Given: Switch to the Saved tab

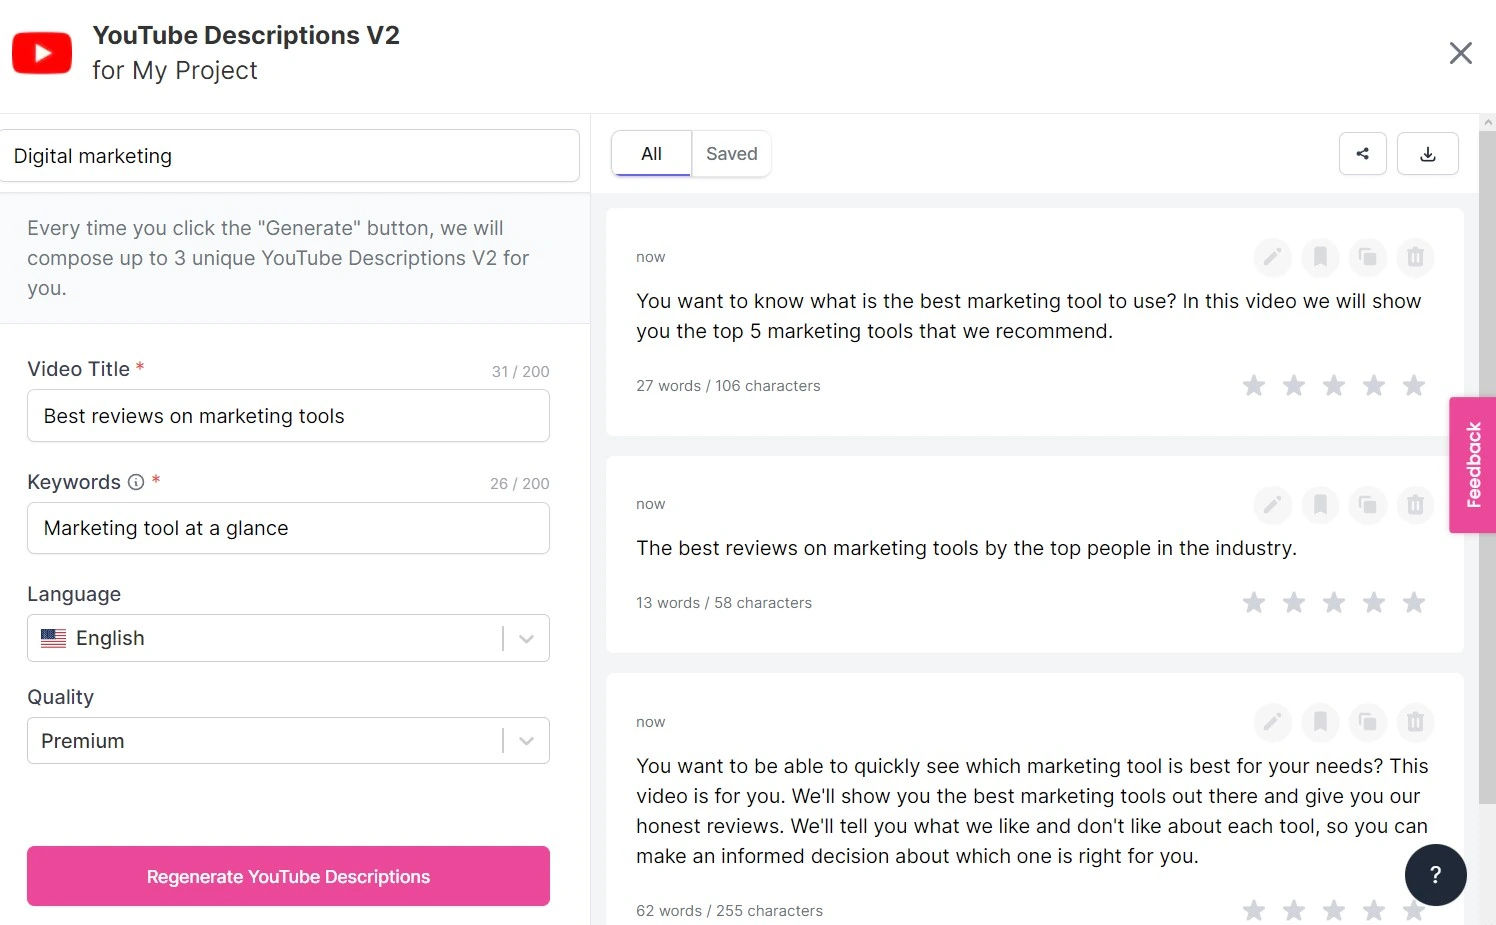Looking at the screenshot, I should click(732, 154).
